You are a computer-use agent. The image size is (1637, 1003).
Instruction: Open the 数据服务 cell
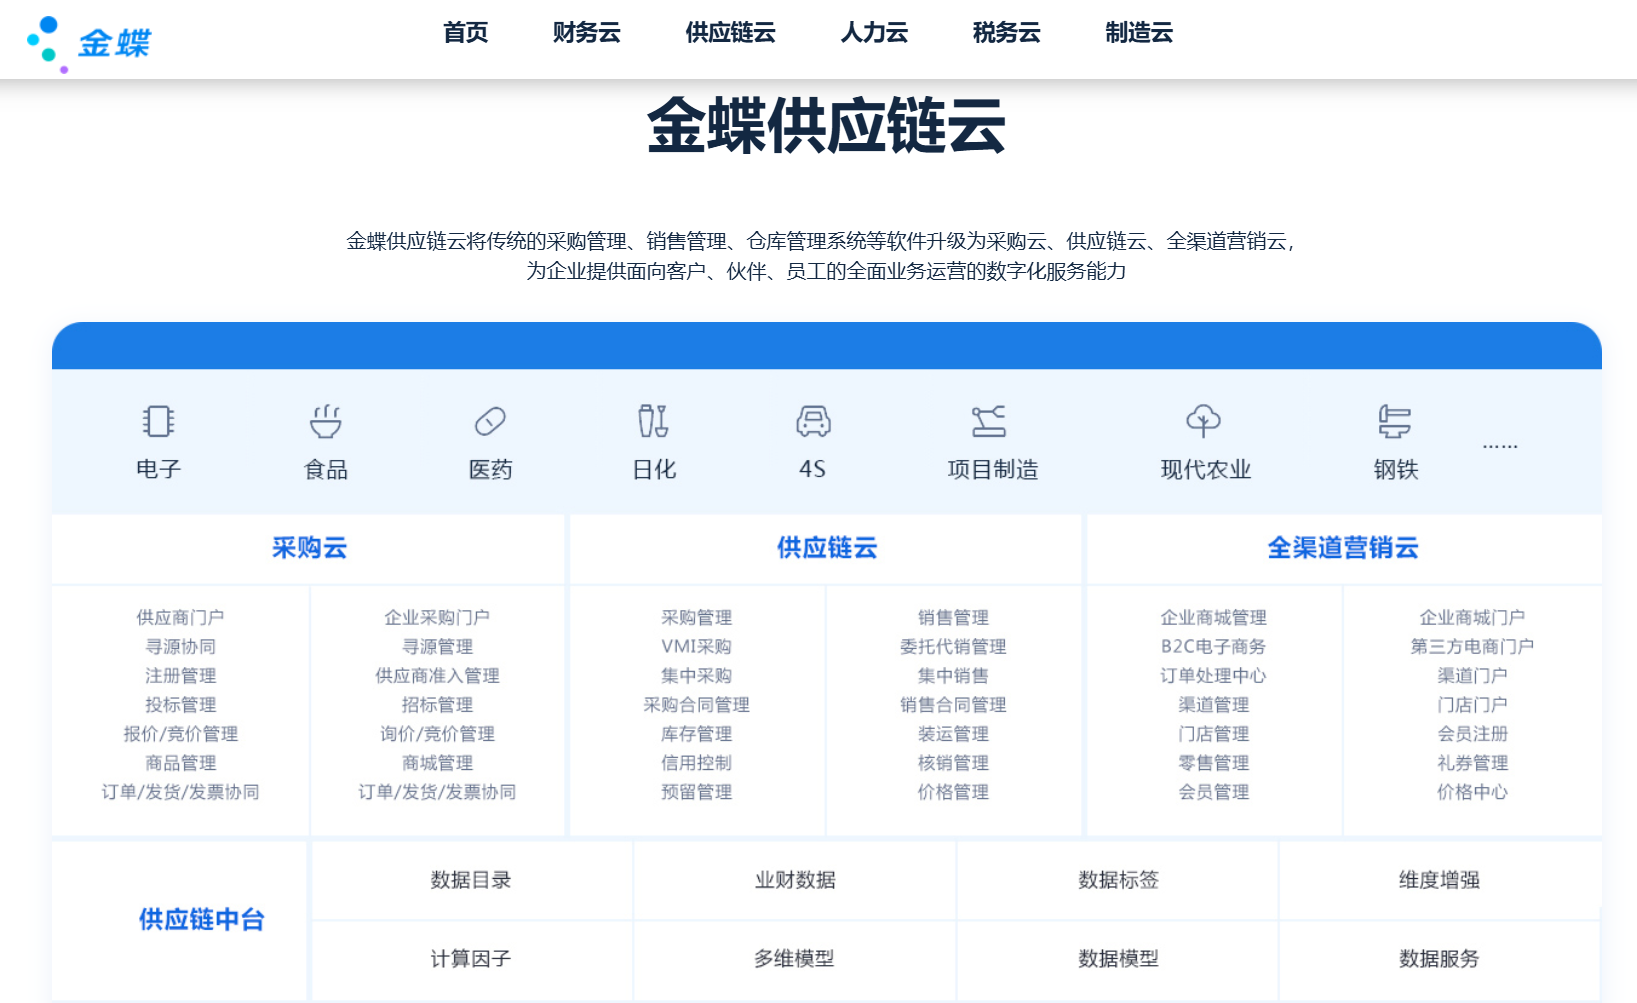coord(1439,959)
